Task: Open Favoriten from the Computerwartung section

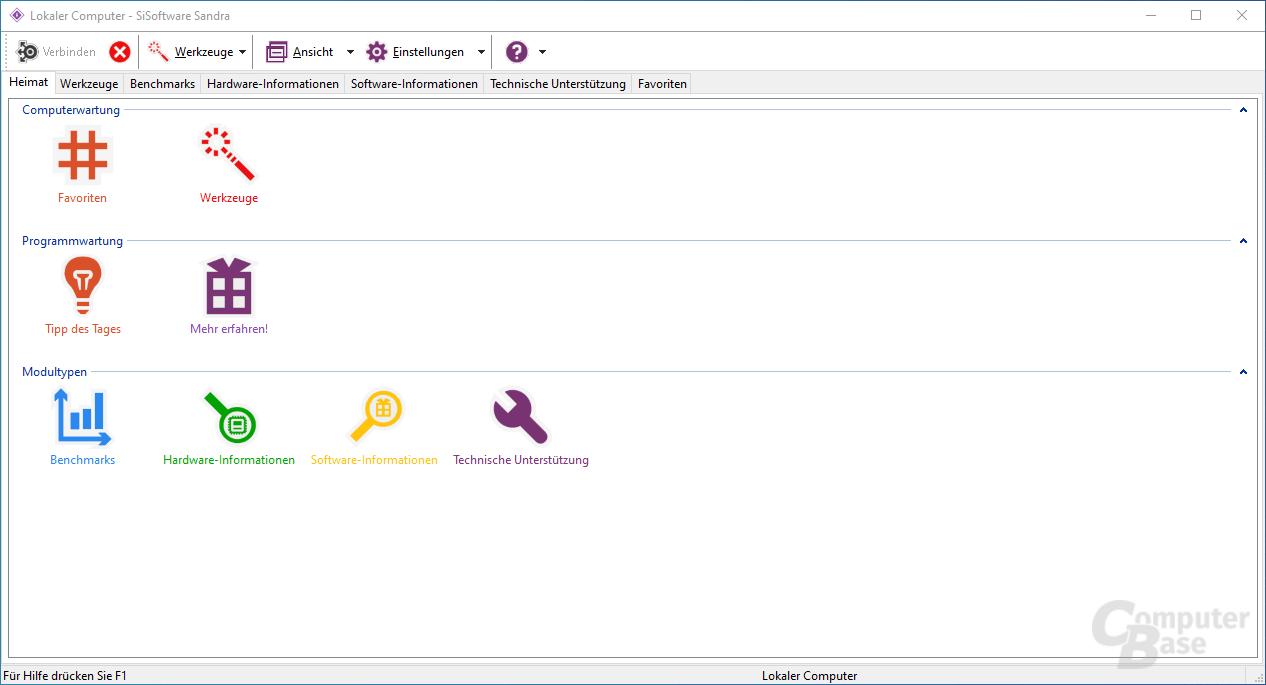Action: click(x=82, y=155)
